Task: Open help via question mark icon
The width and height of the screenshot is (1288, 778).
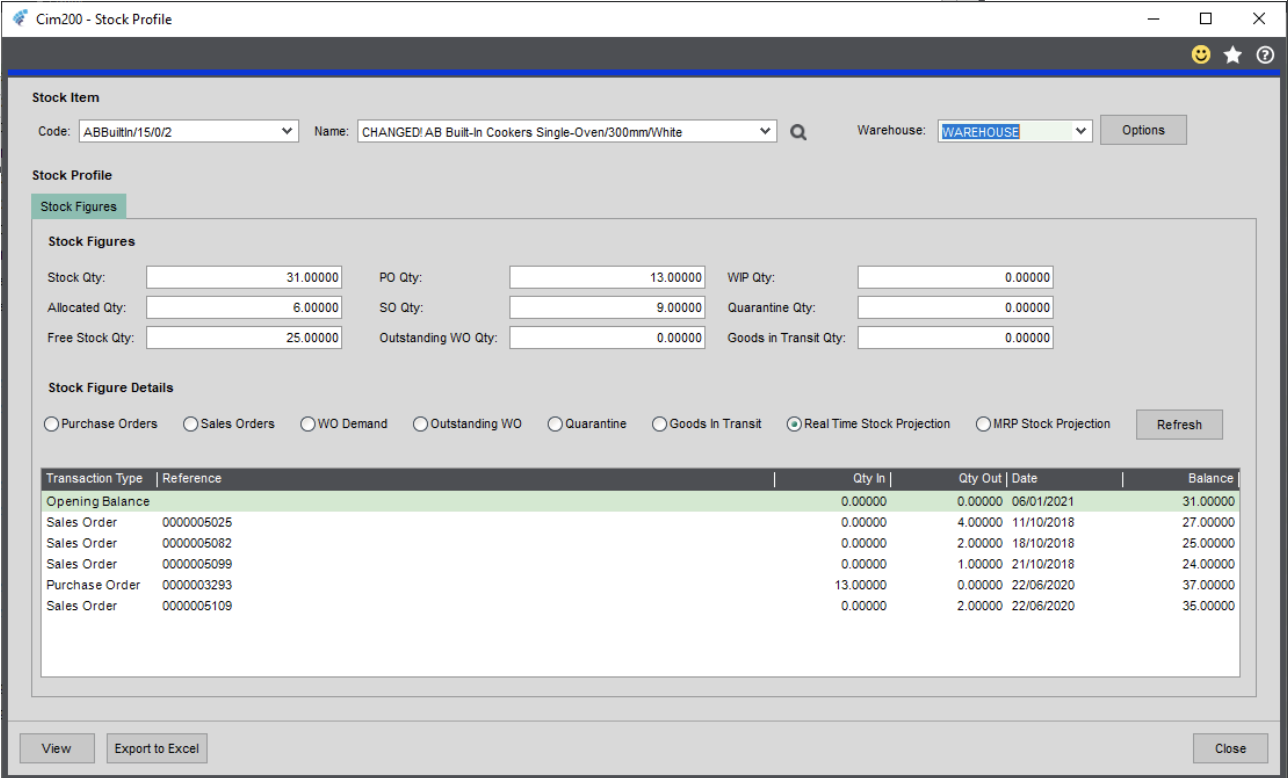Action: (1265, 55)
